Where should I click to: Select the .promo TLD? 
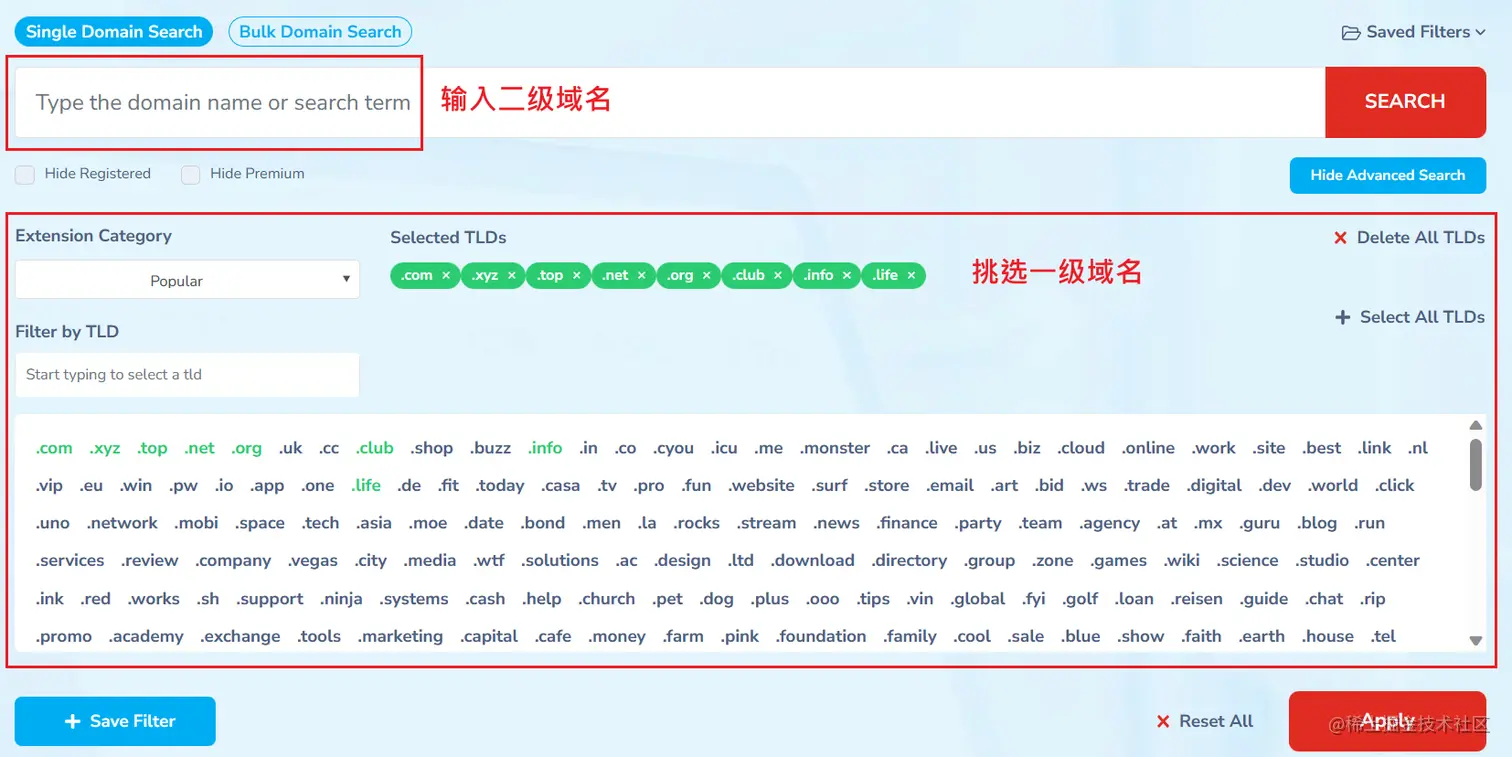[64, 636]
